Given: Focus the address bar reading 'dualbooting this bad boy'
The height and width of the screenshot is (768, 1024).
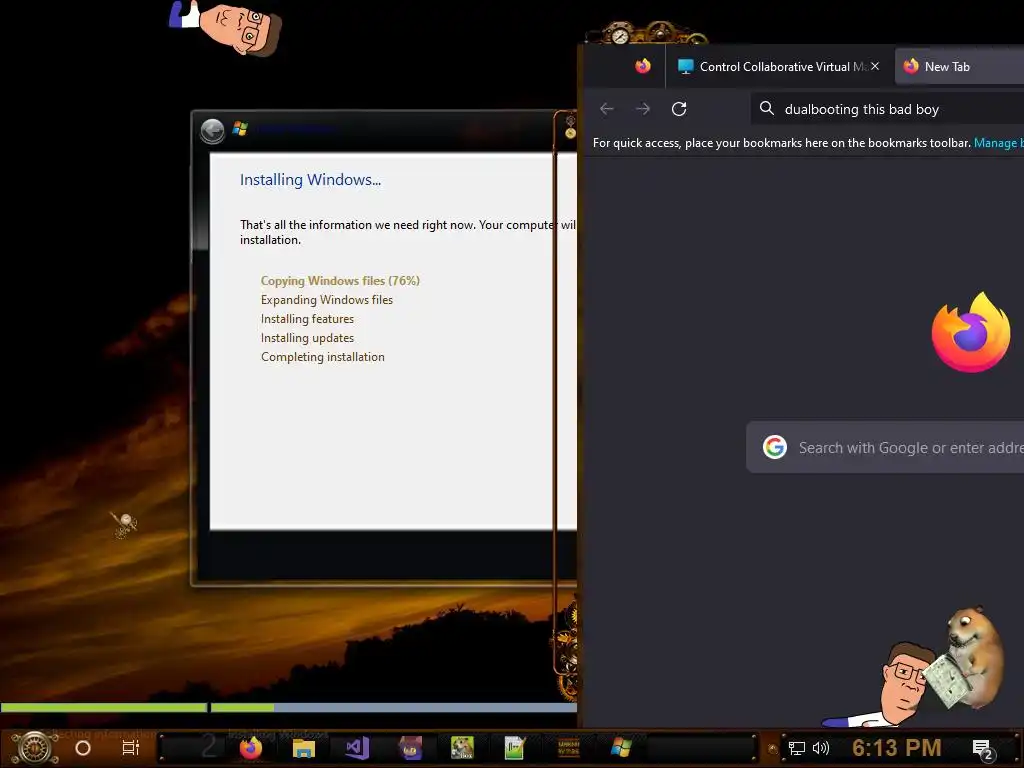Looking at the screenshot, I should tap(888, 109).
